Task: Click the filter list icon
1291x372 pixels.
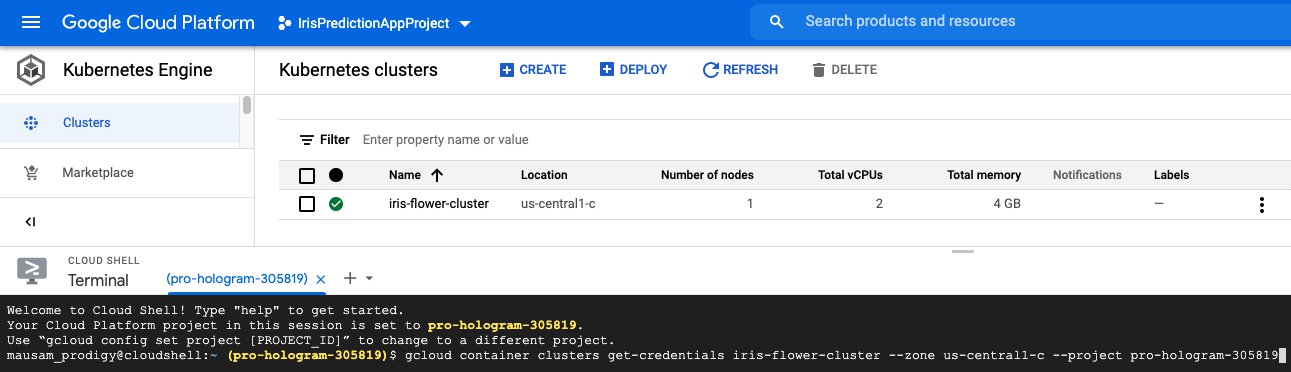Action: pos(307,140)
